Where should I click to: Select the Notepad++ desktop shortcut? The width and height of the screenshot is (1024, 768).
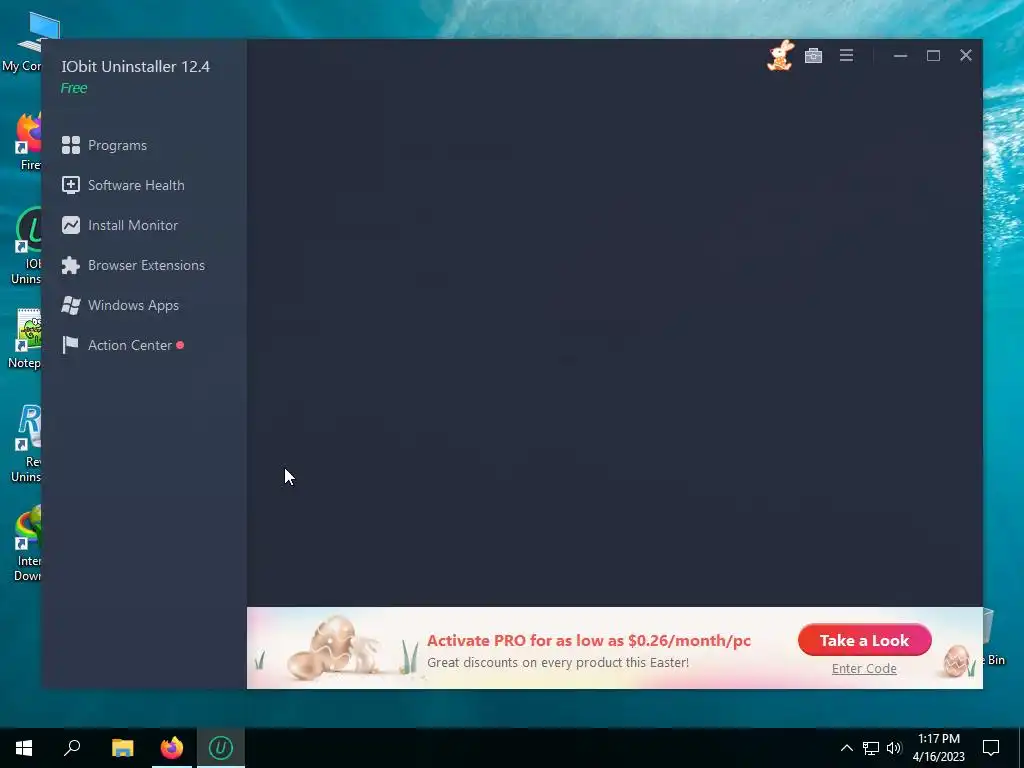pyautogui.click(x=25, y=339)
